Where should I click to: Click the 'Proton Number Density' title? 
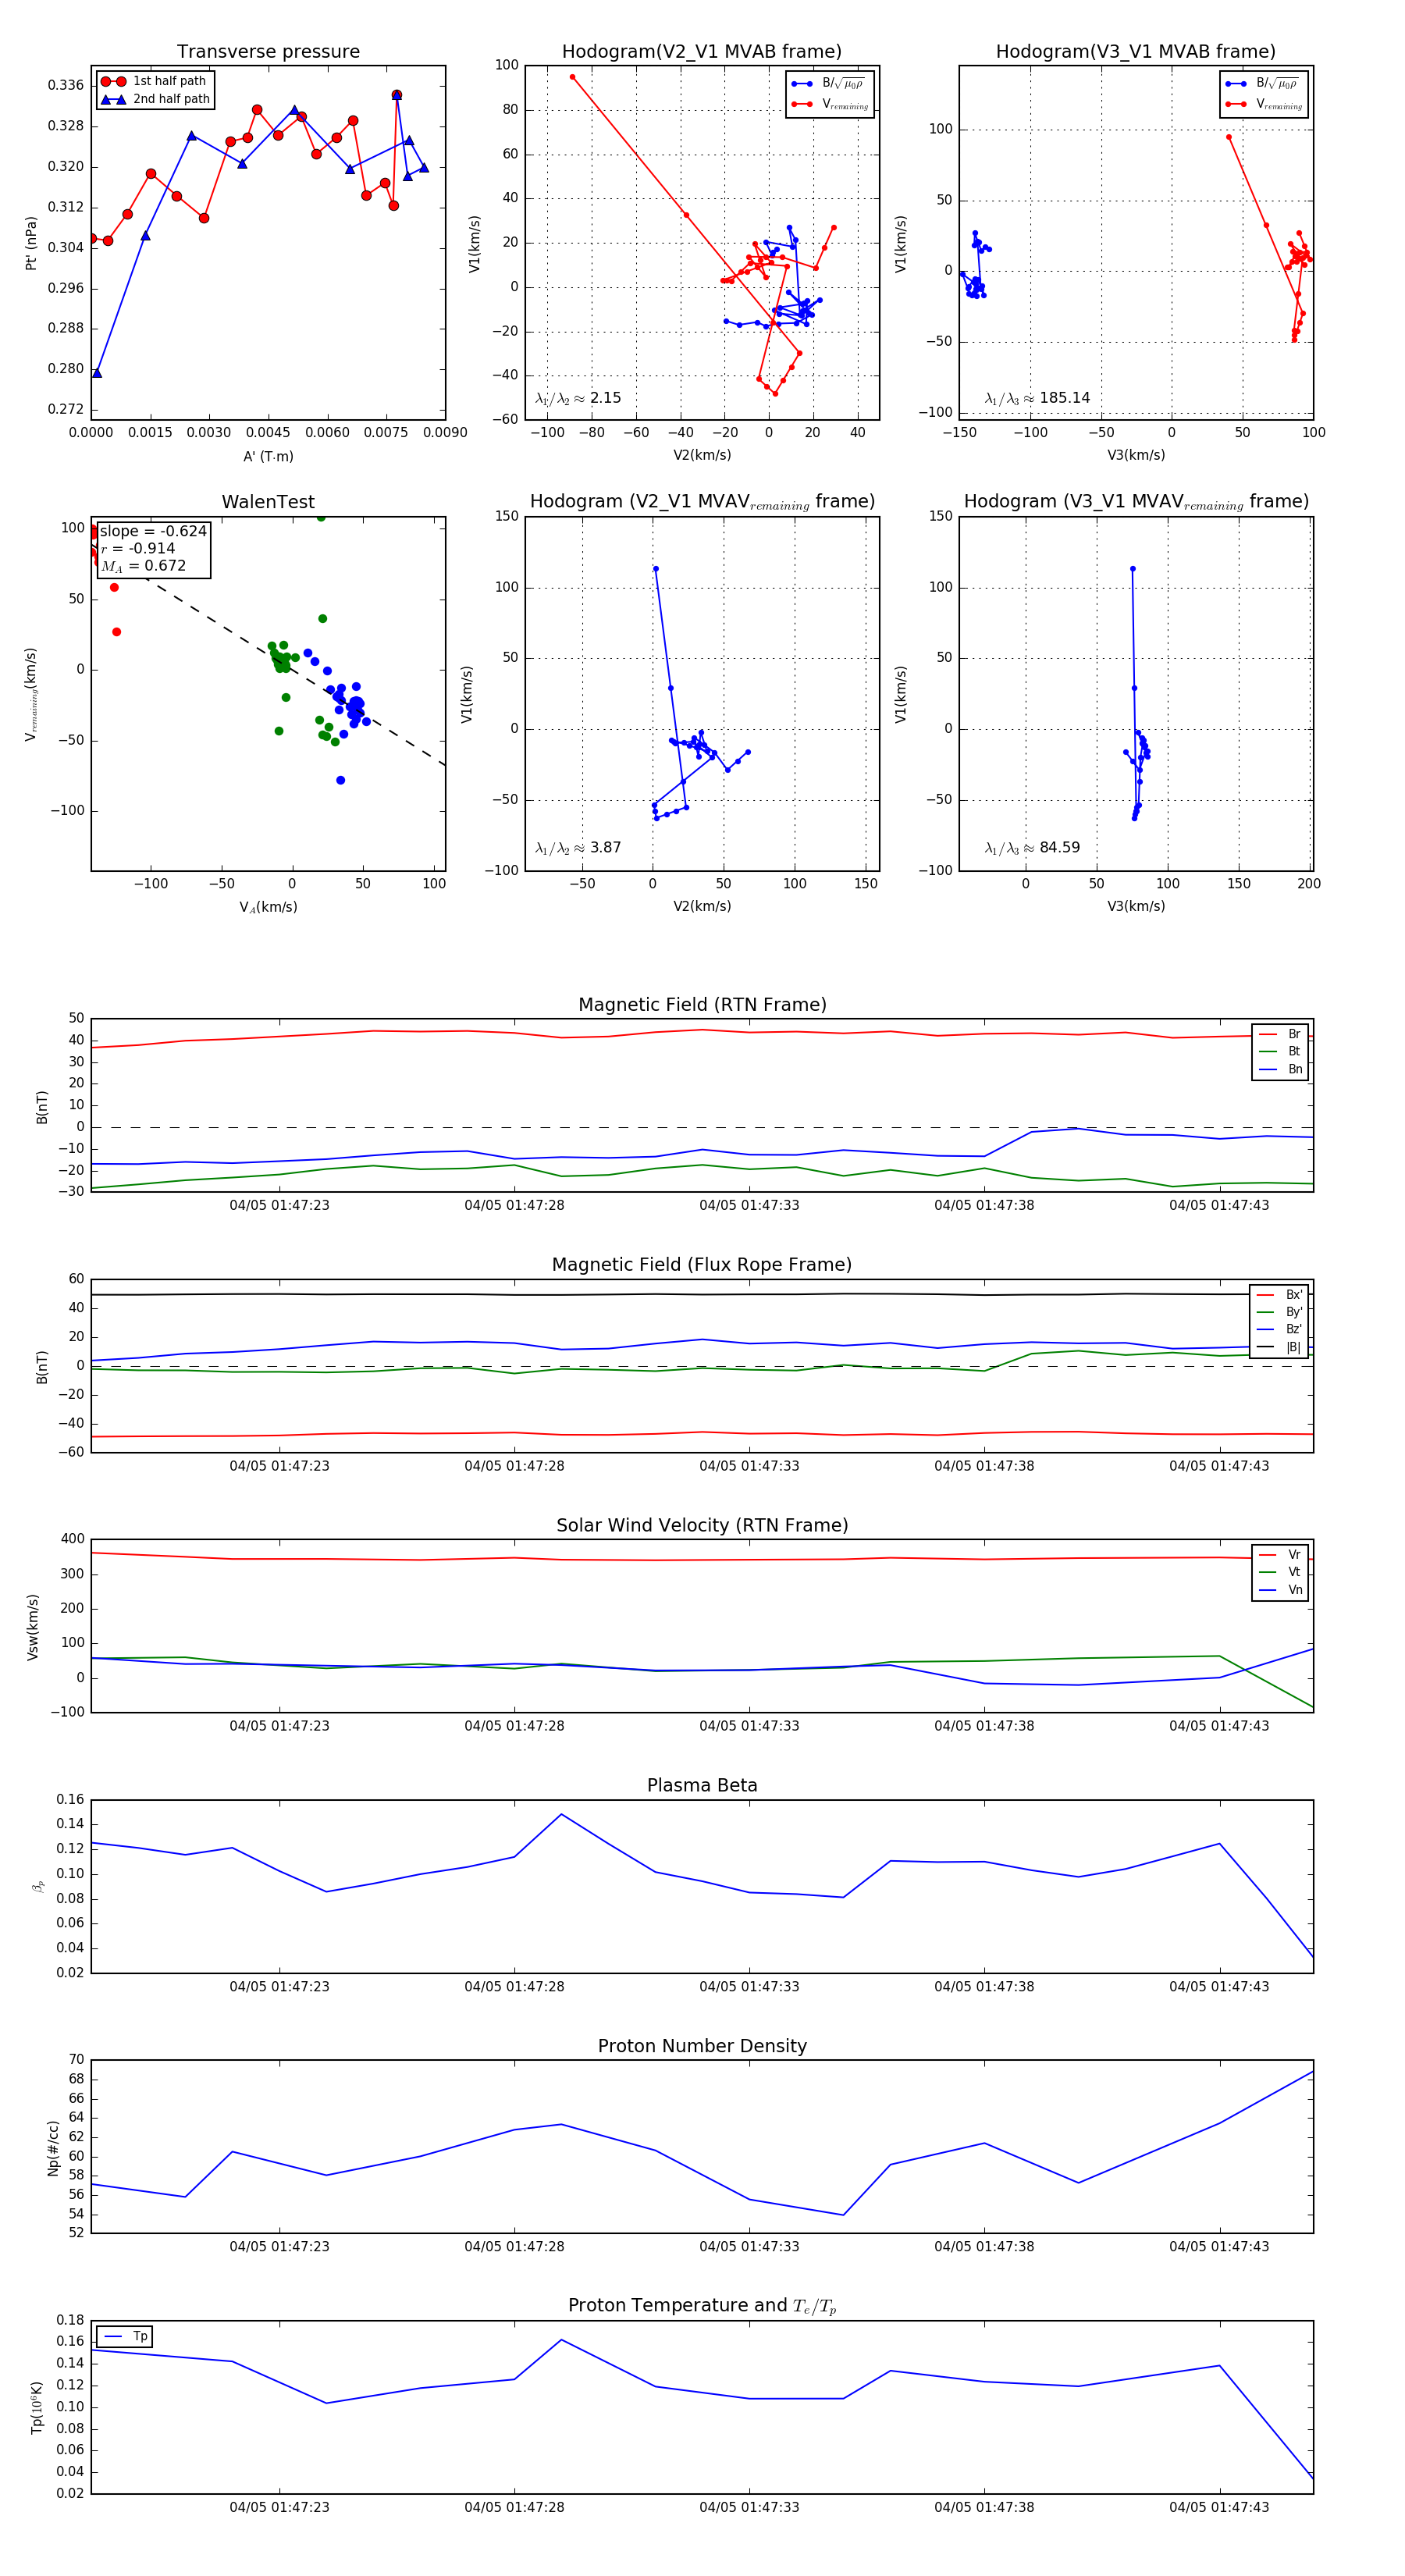click(702, 2046)
